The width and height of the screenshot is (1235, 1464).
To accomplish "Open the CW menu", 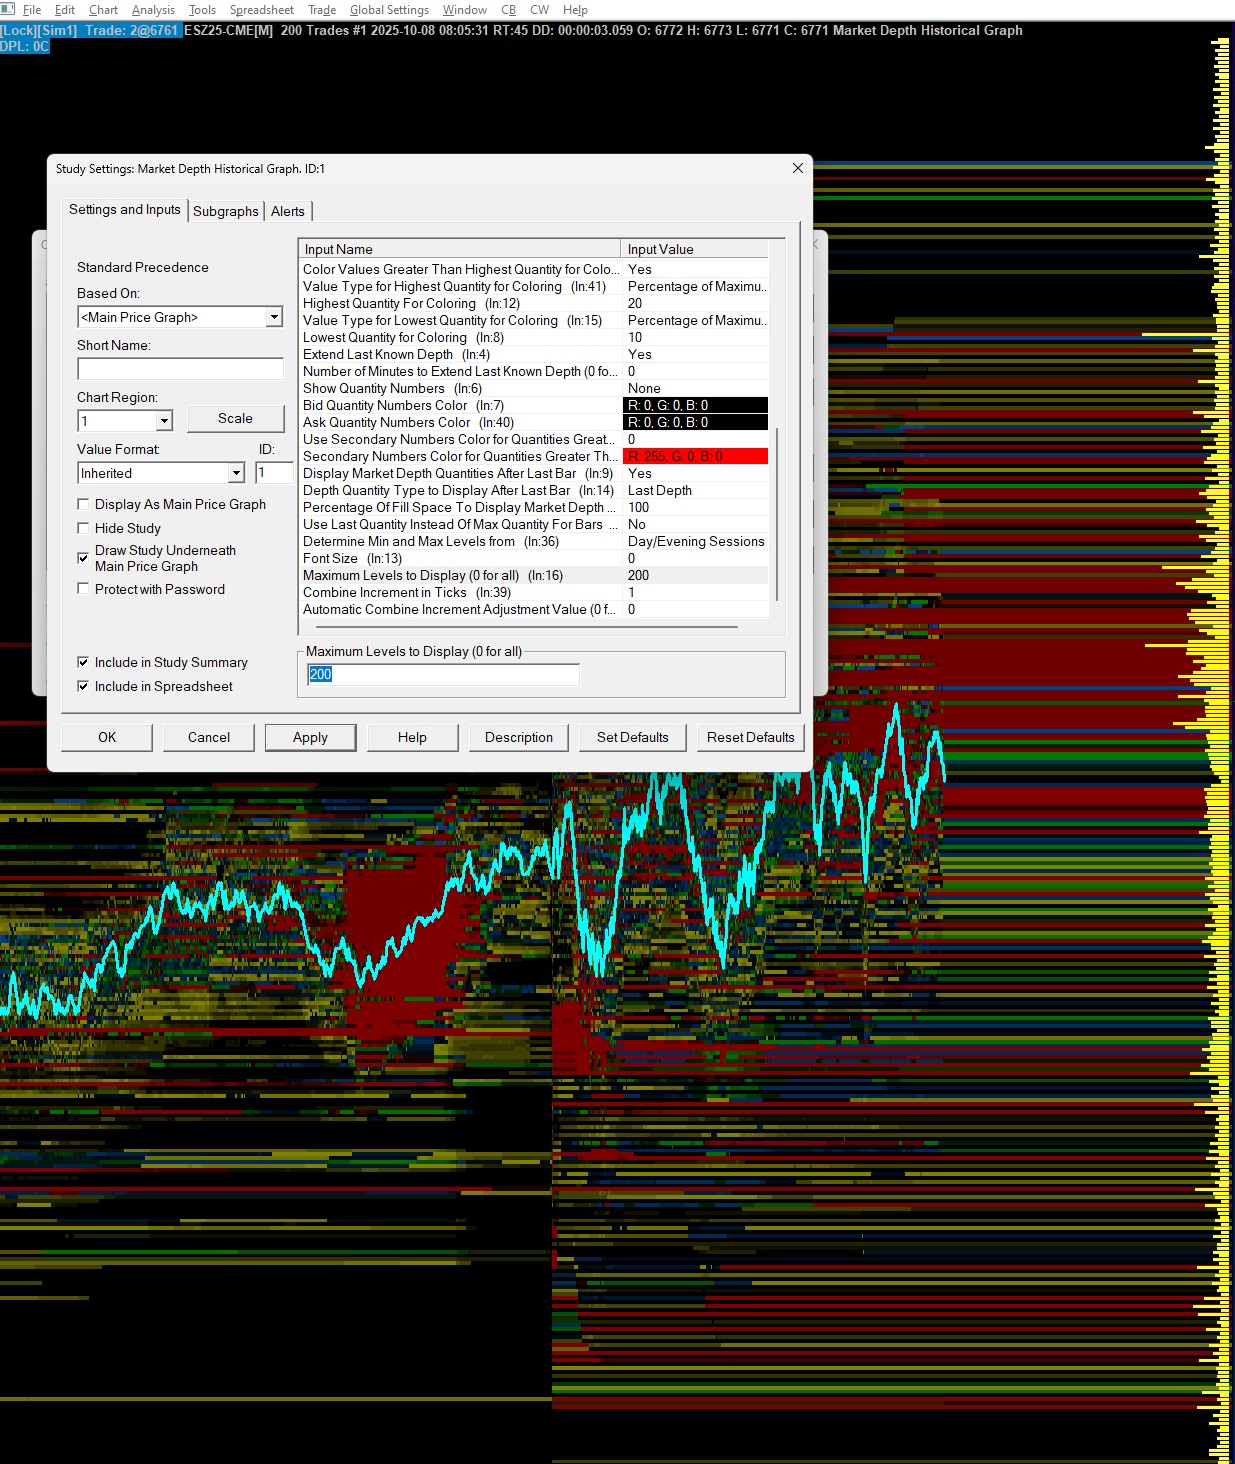I will [x=540, y=10].
